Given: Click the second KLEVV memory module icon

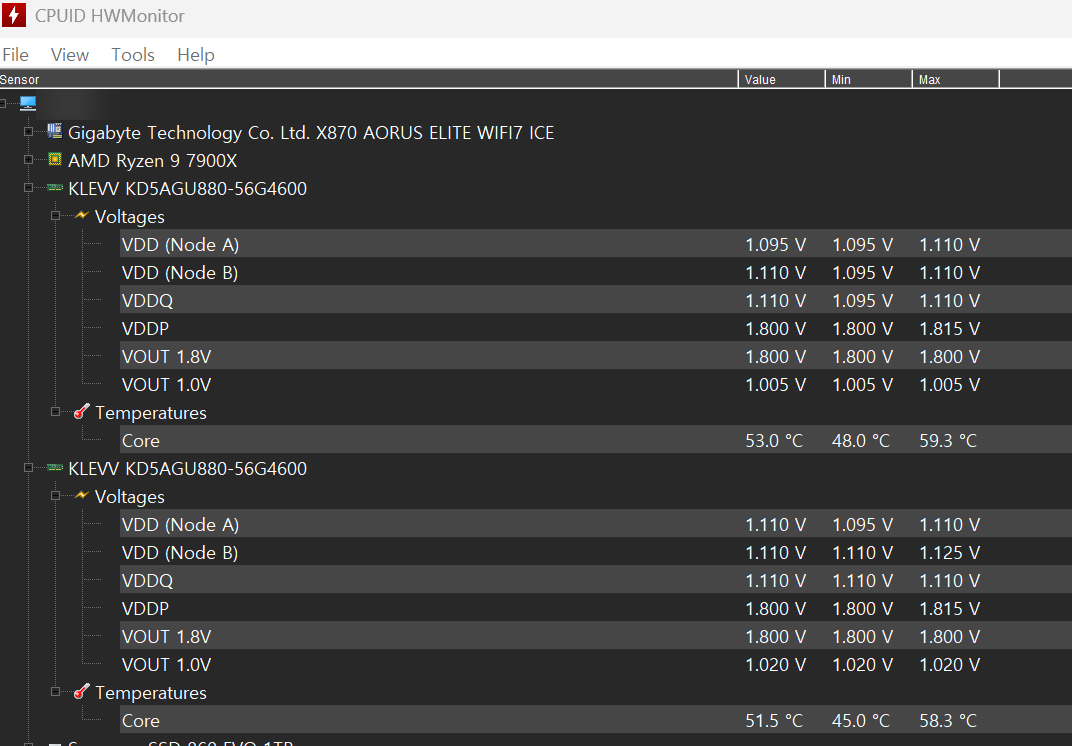Looking at the screenshot, I should (x=55, y=468).
